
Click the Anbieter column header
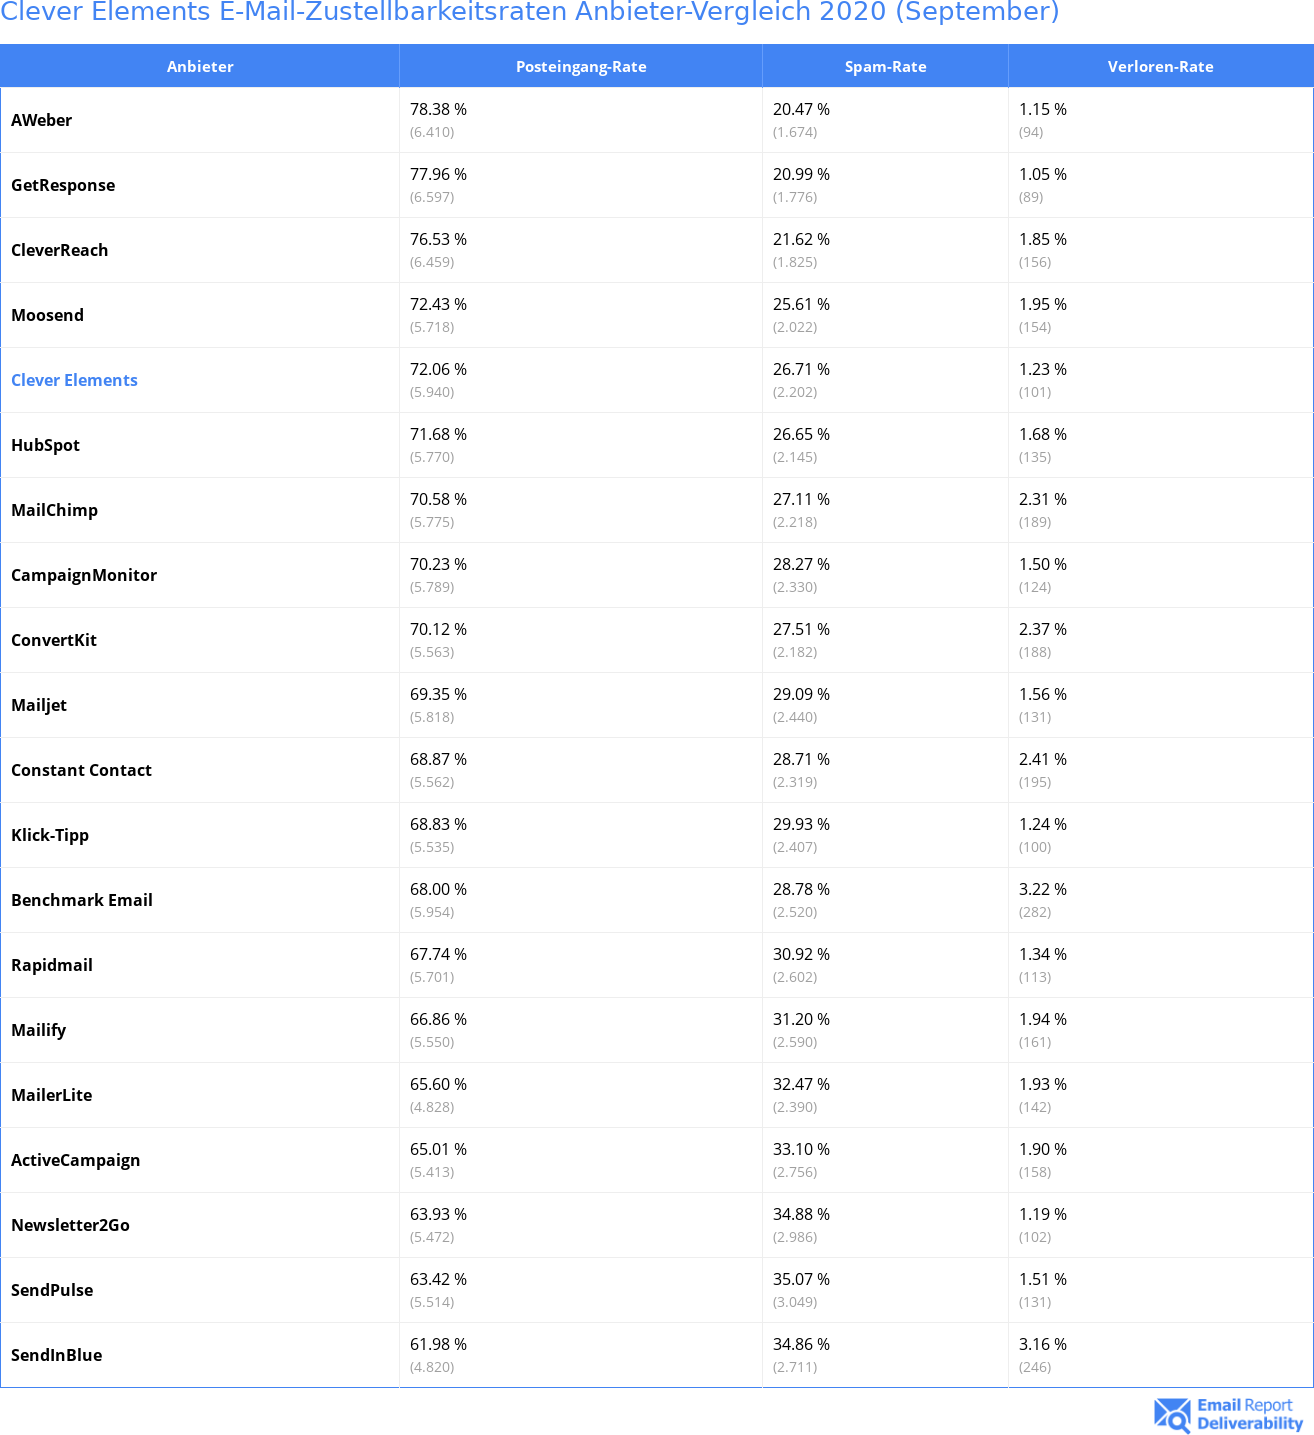200,66
